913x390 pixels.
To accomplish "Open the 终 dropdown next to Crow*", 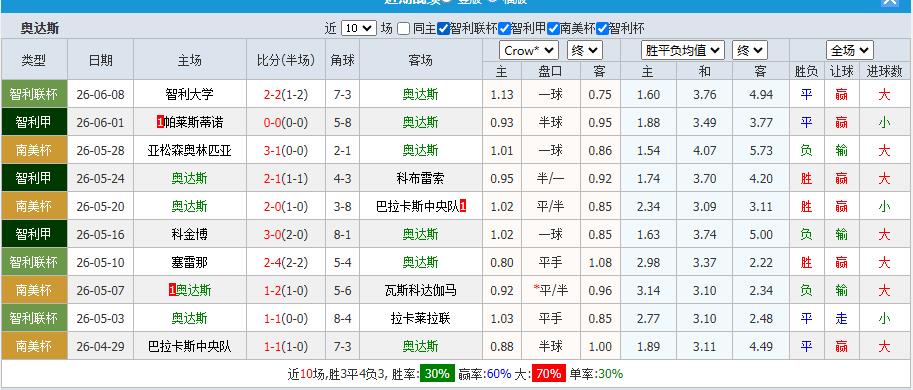I will pos(585,51).
